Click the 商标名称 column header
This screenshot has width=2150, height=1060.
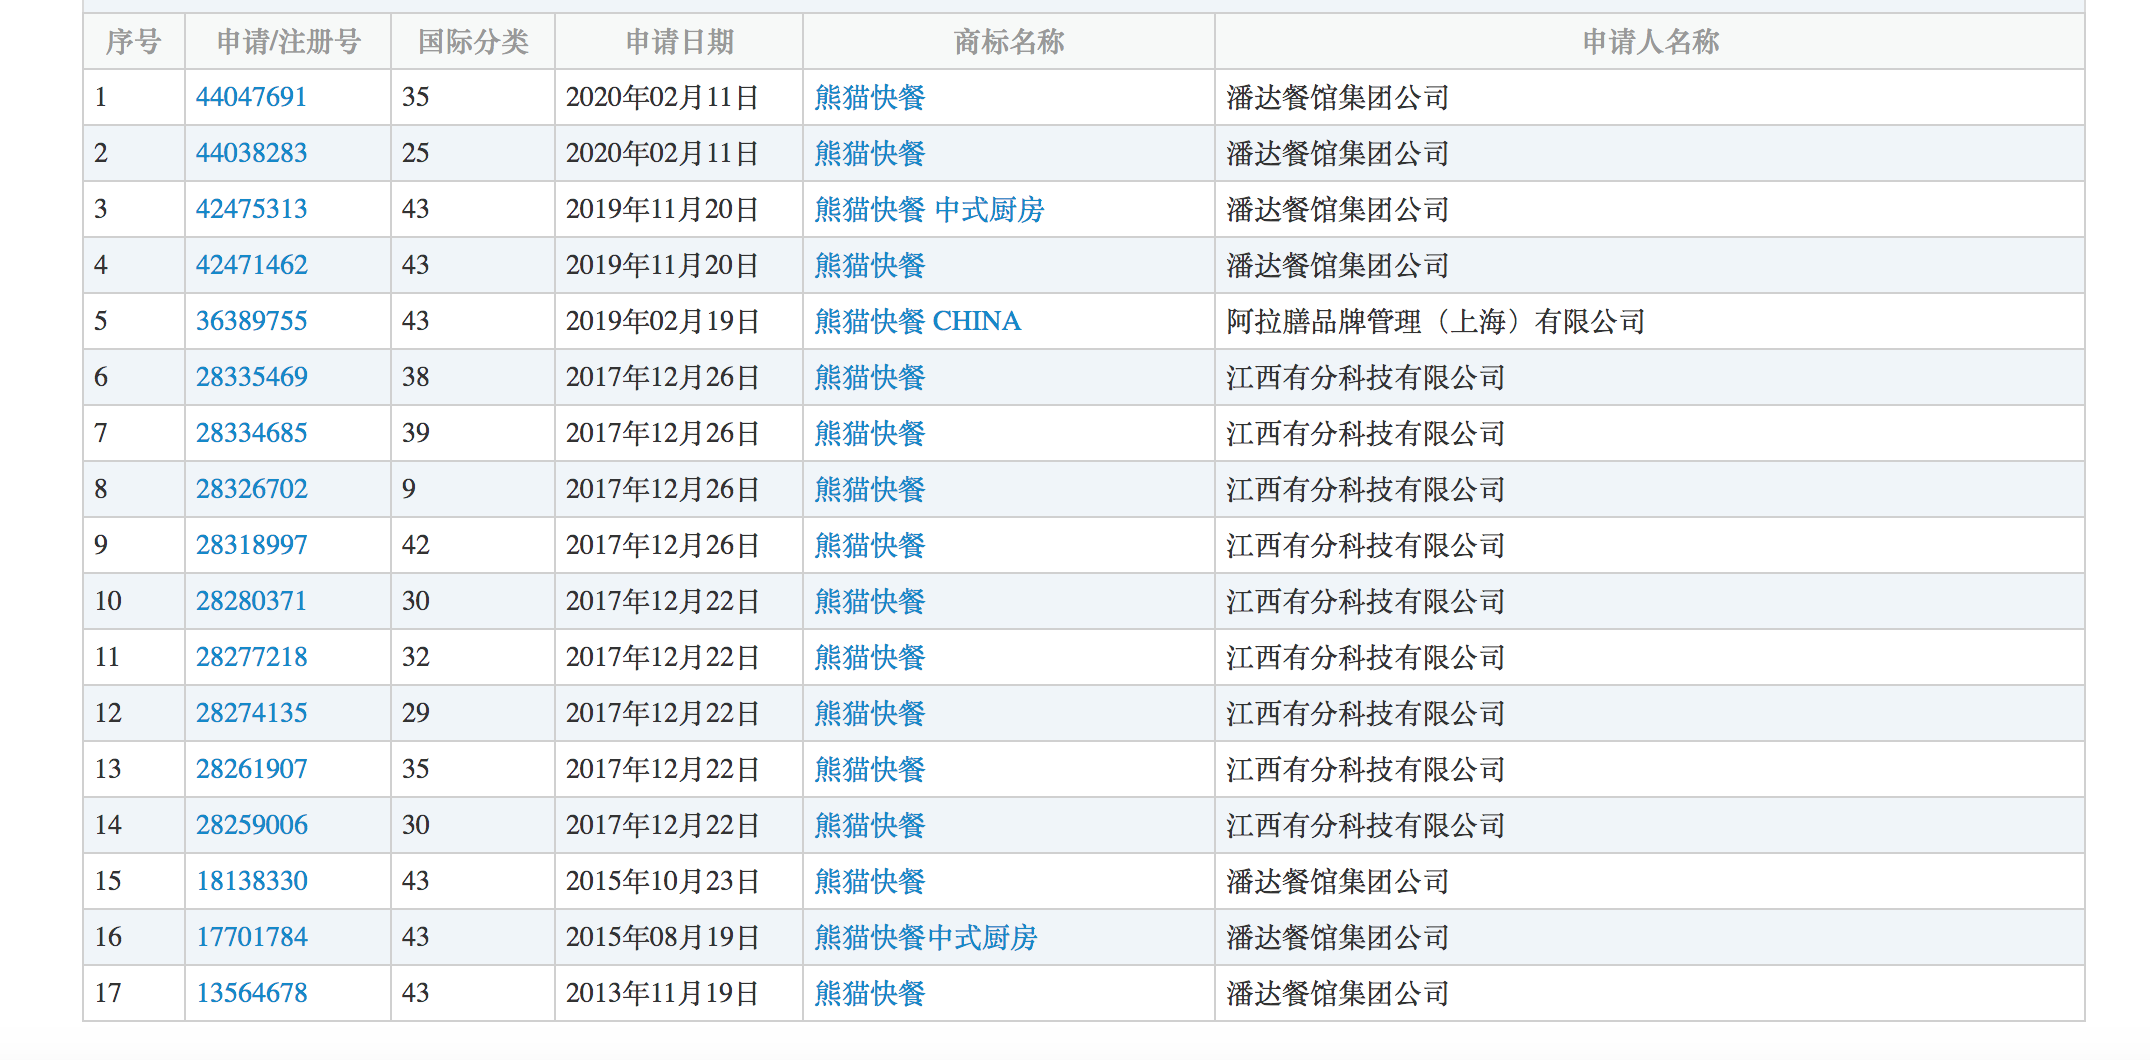(1009, 41)
